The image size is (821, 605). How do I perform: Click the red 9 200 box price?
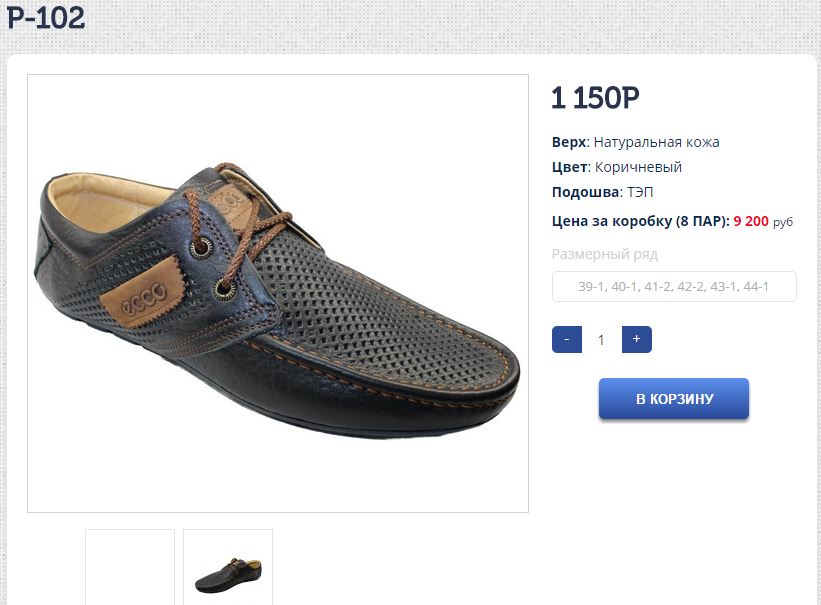(x=750, y=221)
